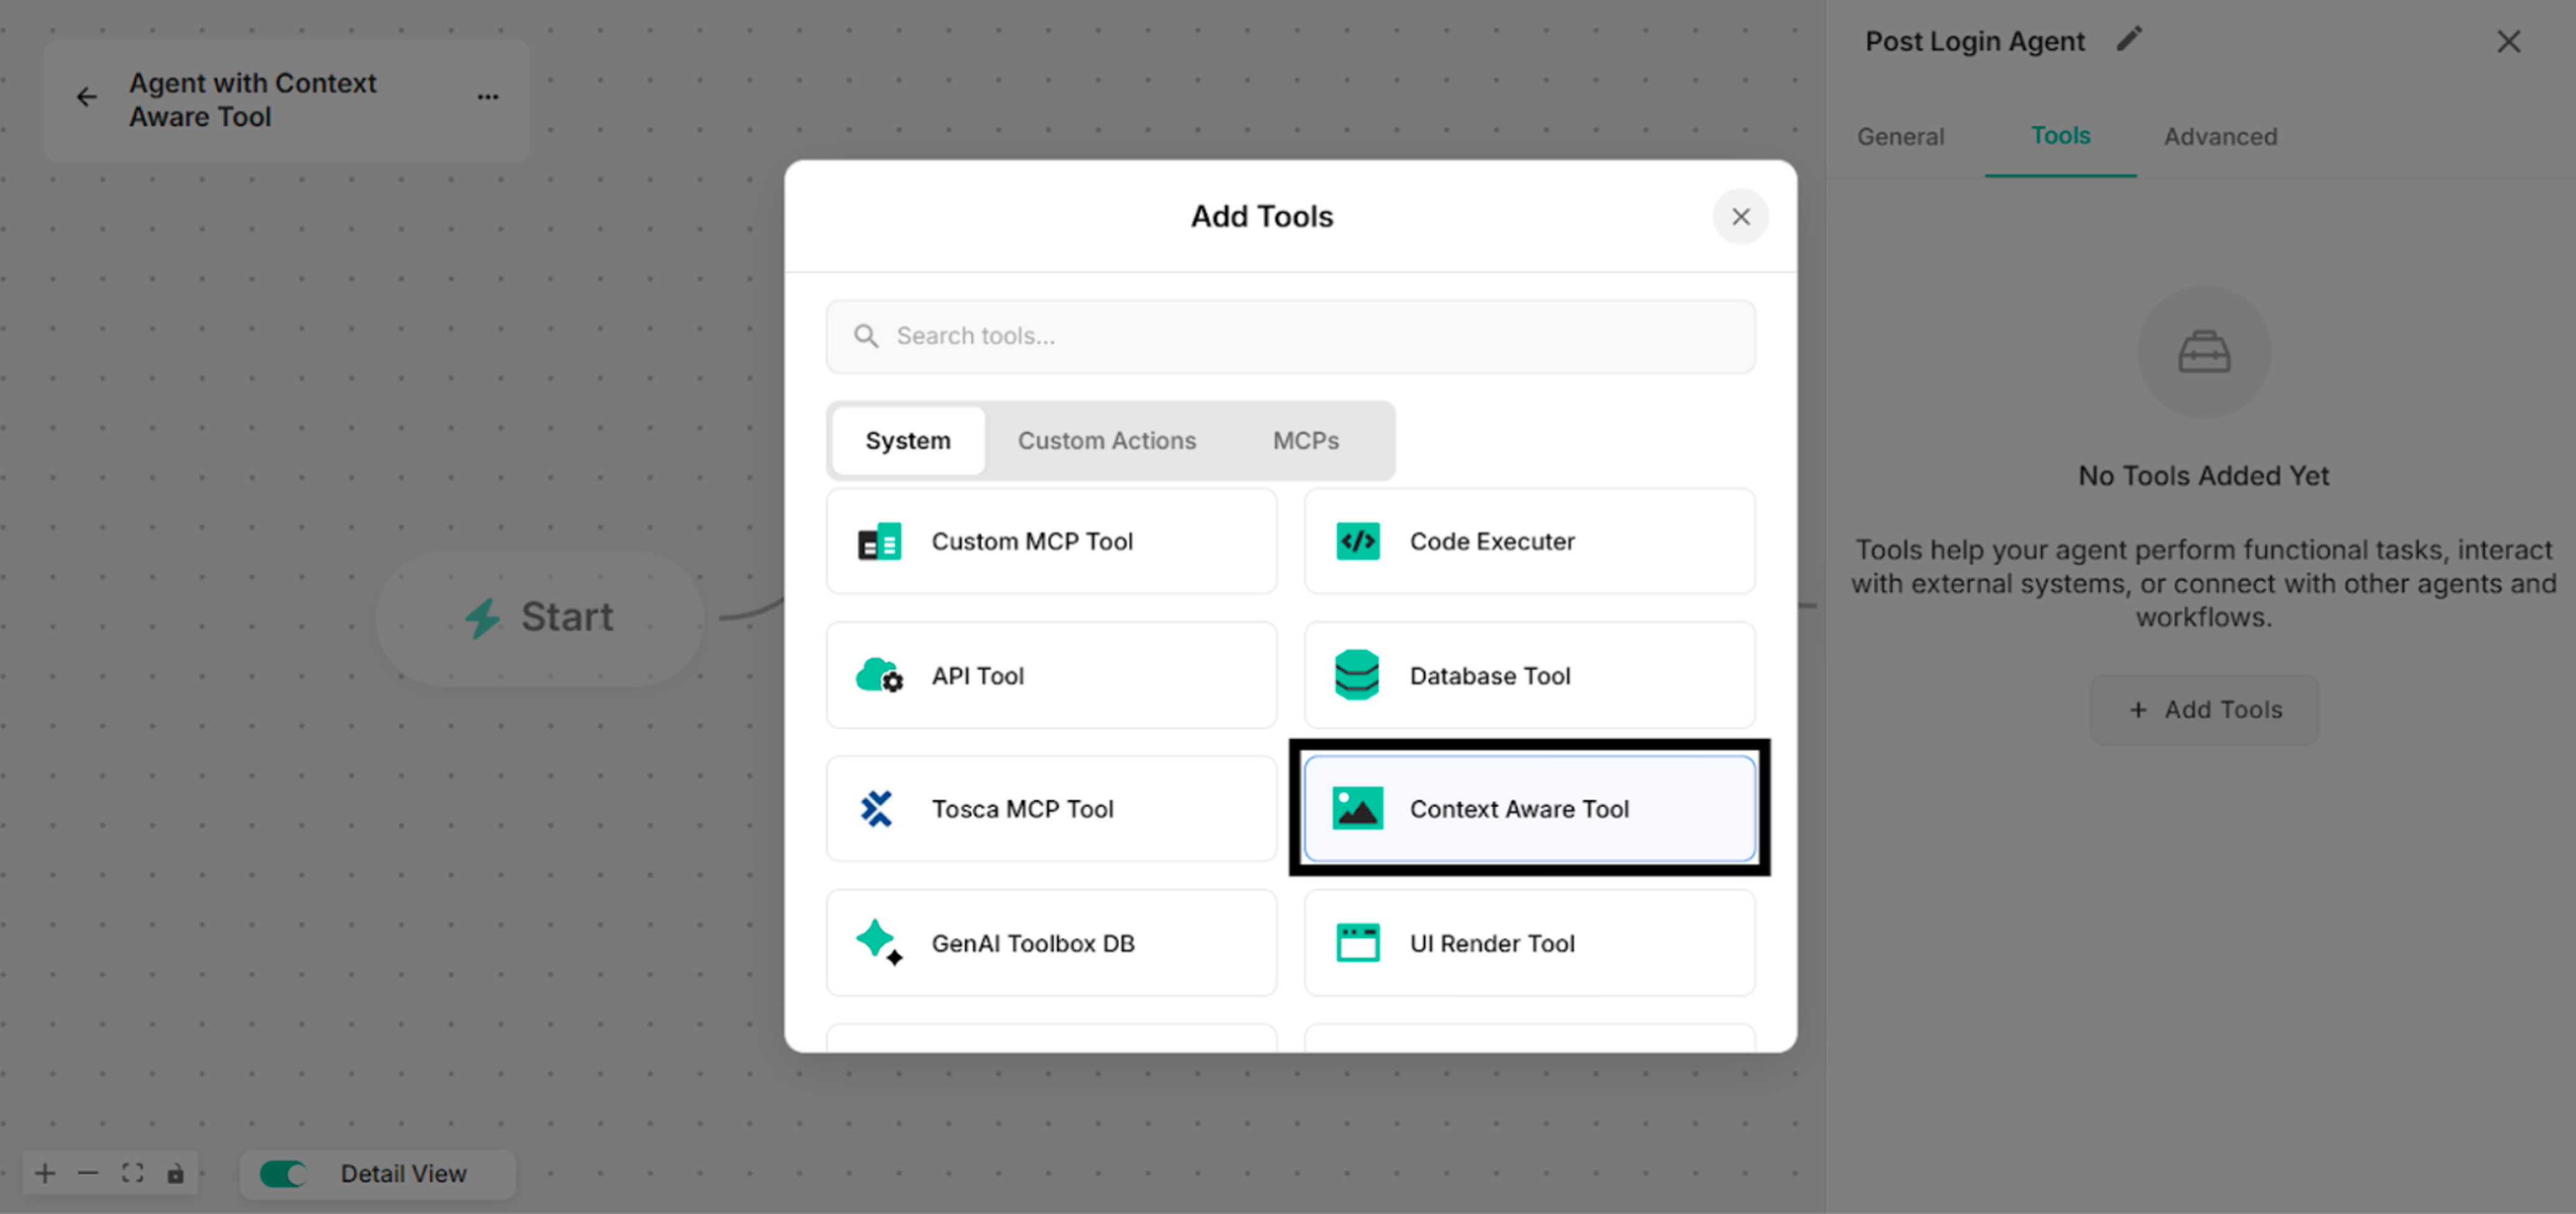Click the UI Render Tool window icon

1357,943
